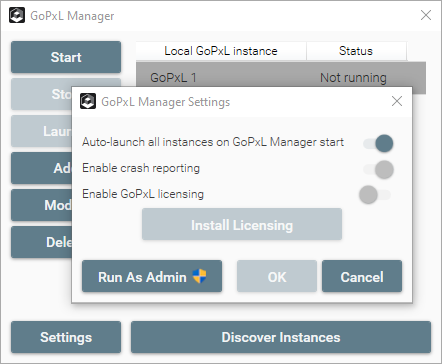Toggle Enable GoPxL licensing switch
Viewport: 442px width, 364px height.
click(x=375, y=195)
